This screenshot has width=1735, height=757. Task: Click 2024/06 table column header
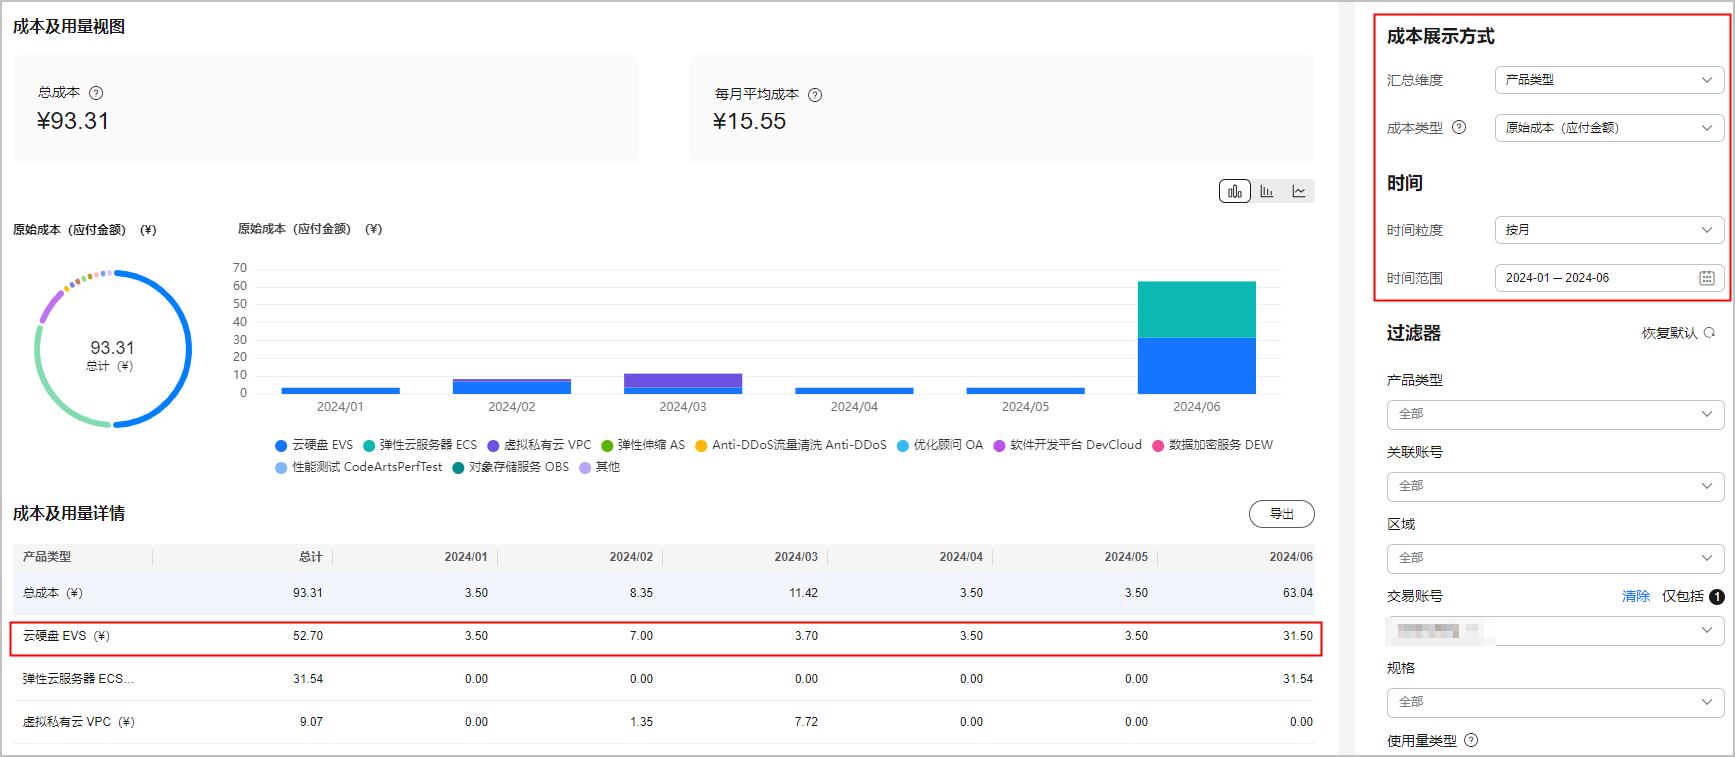pos(1291,557)
